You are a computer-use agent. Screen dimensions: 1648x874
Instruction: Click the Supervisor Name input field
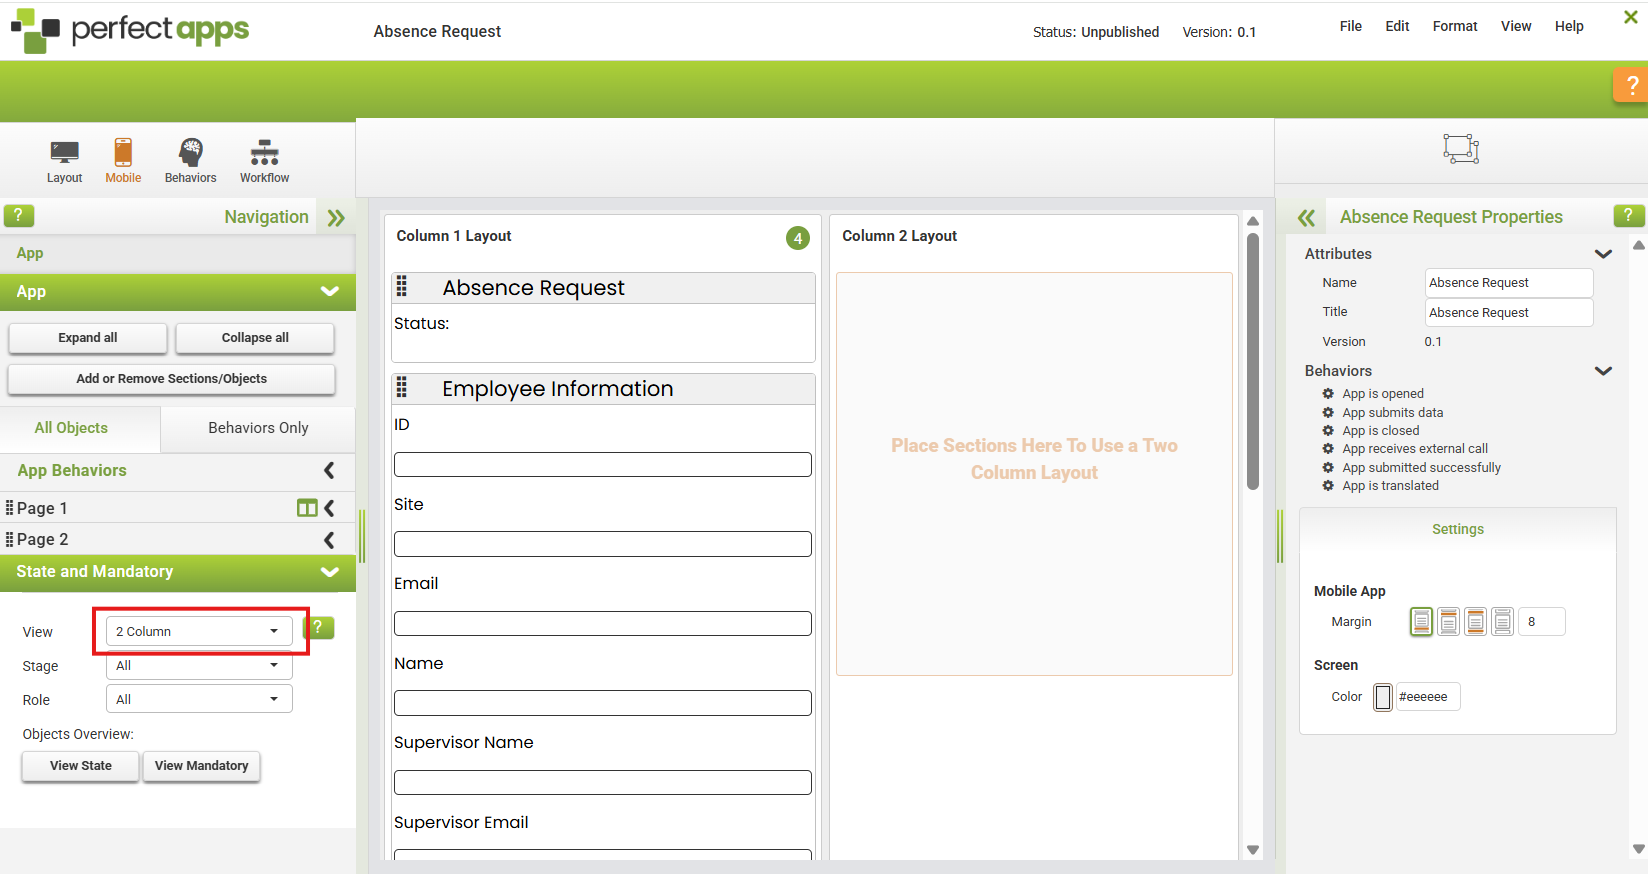[602, 782]
